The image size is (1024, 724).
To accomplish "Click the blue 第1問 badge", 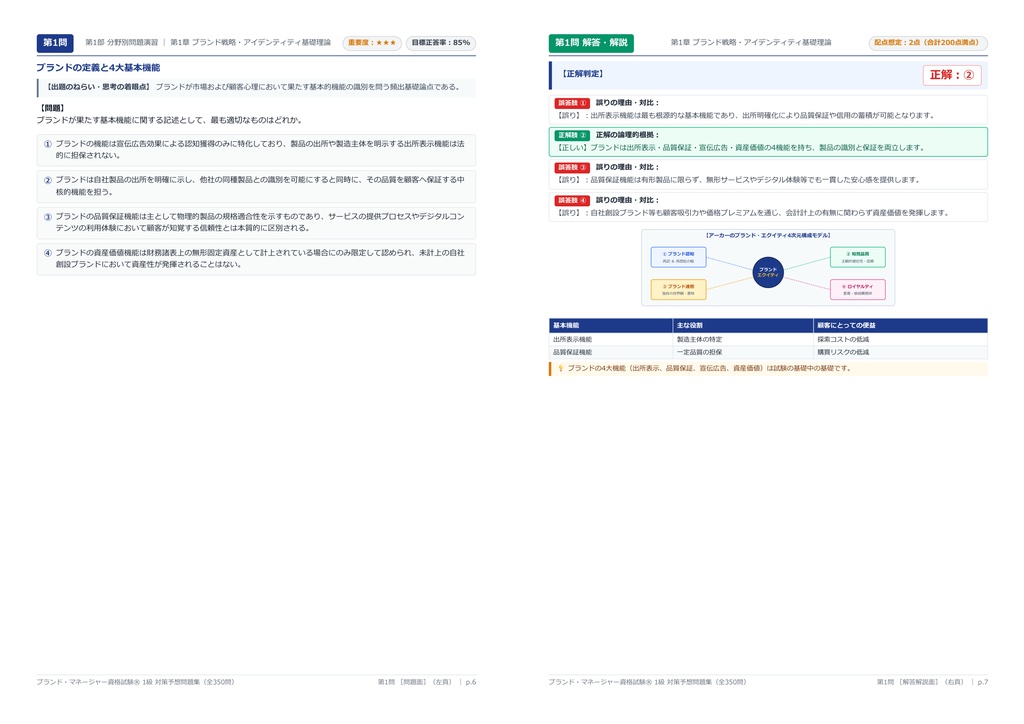I will pos(55,43).
